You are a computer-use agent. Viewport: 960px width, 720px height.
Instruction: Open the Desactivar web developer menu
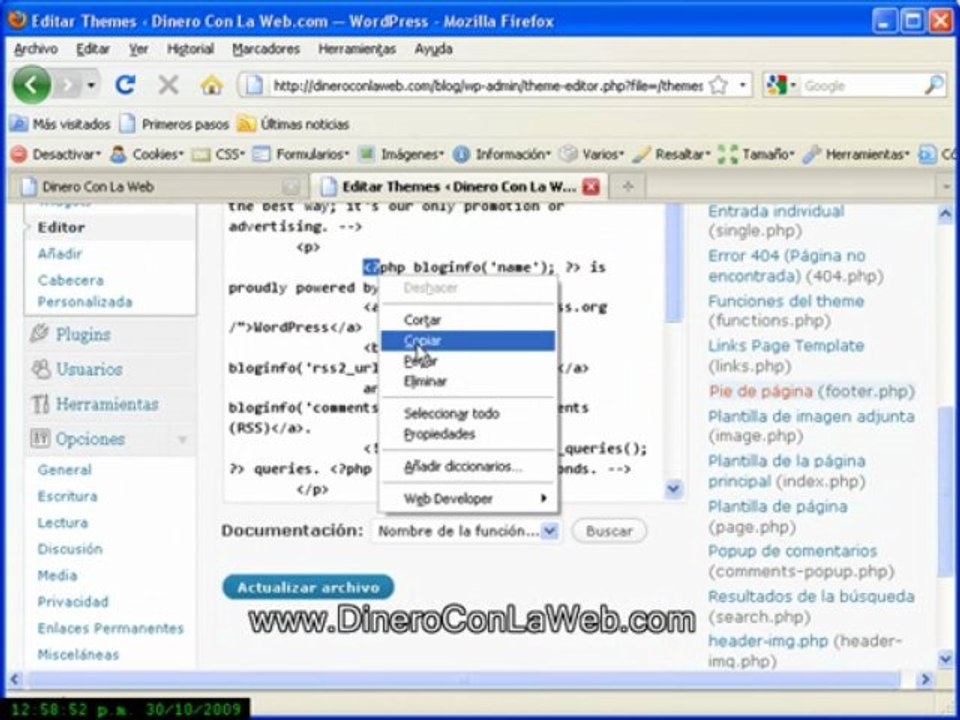56,154
